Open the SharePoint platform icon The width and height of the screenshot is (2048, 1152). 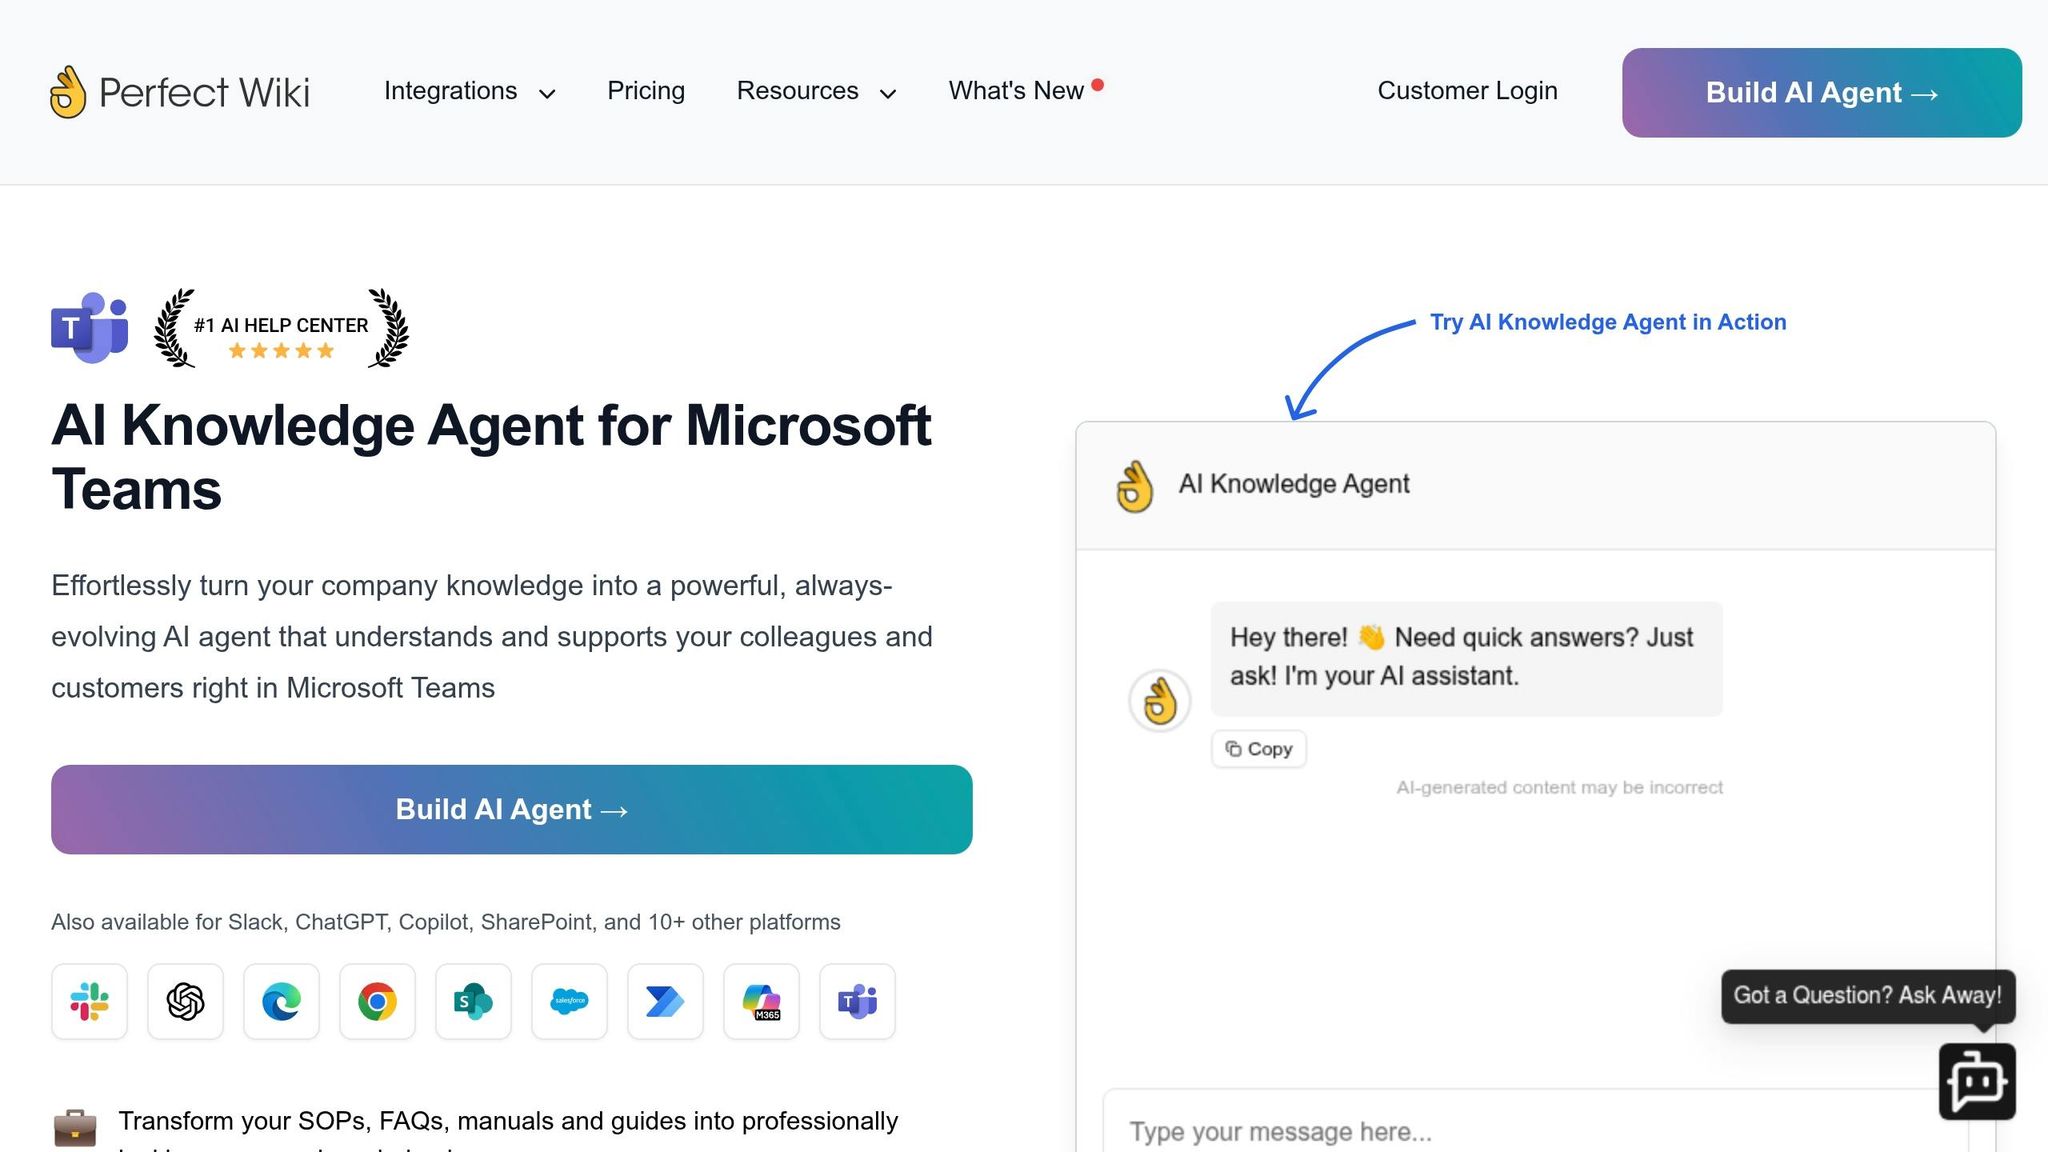(473, 1001)
